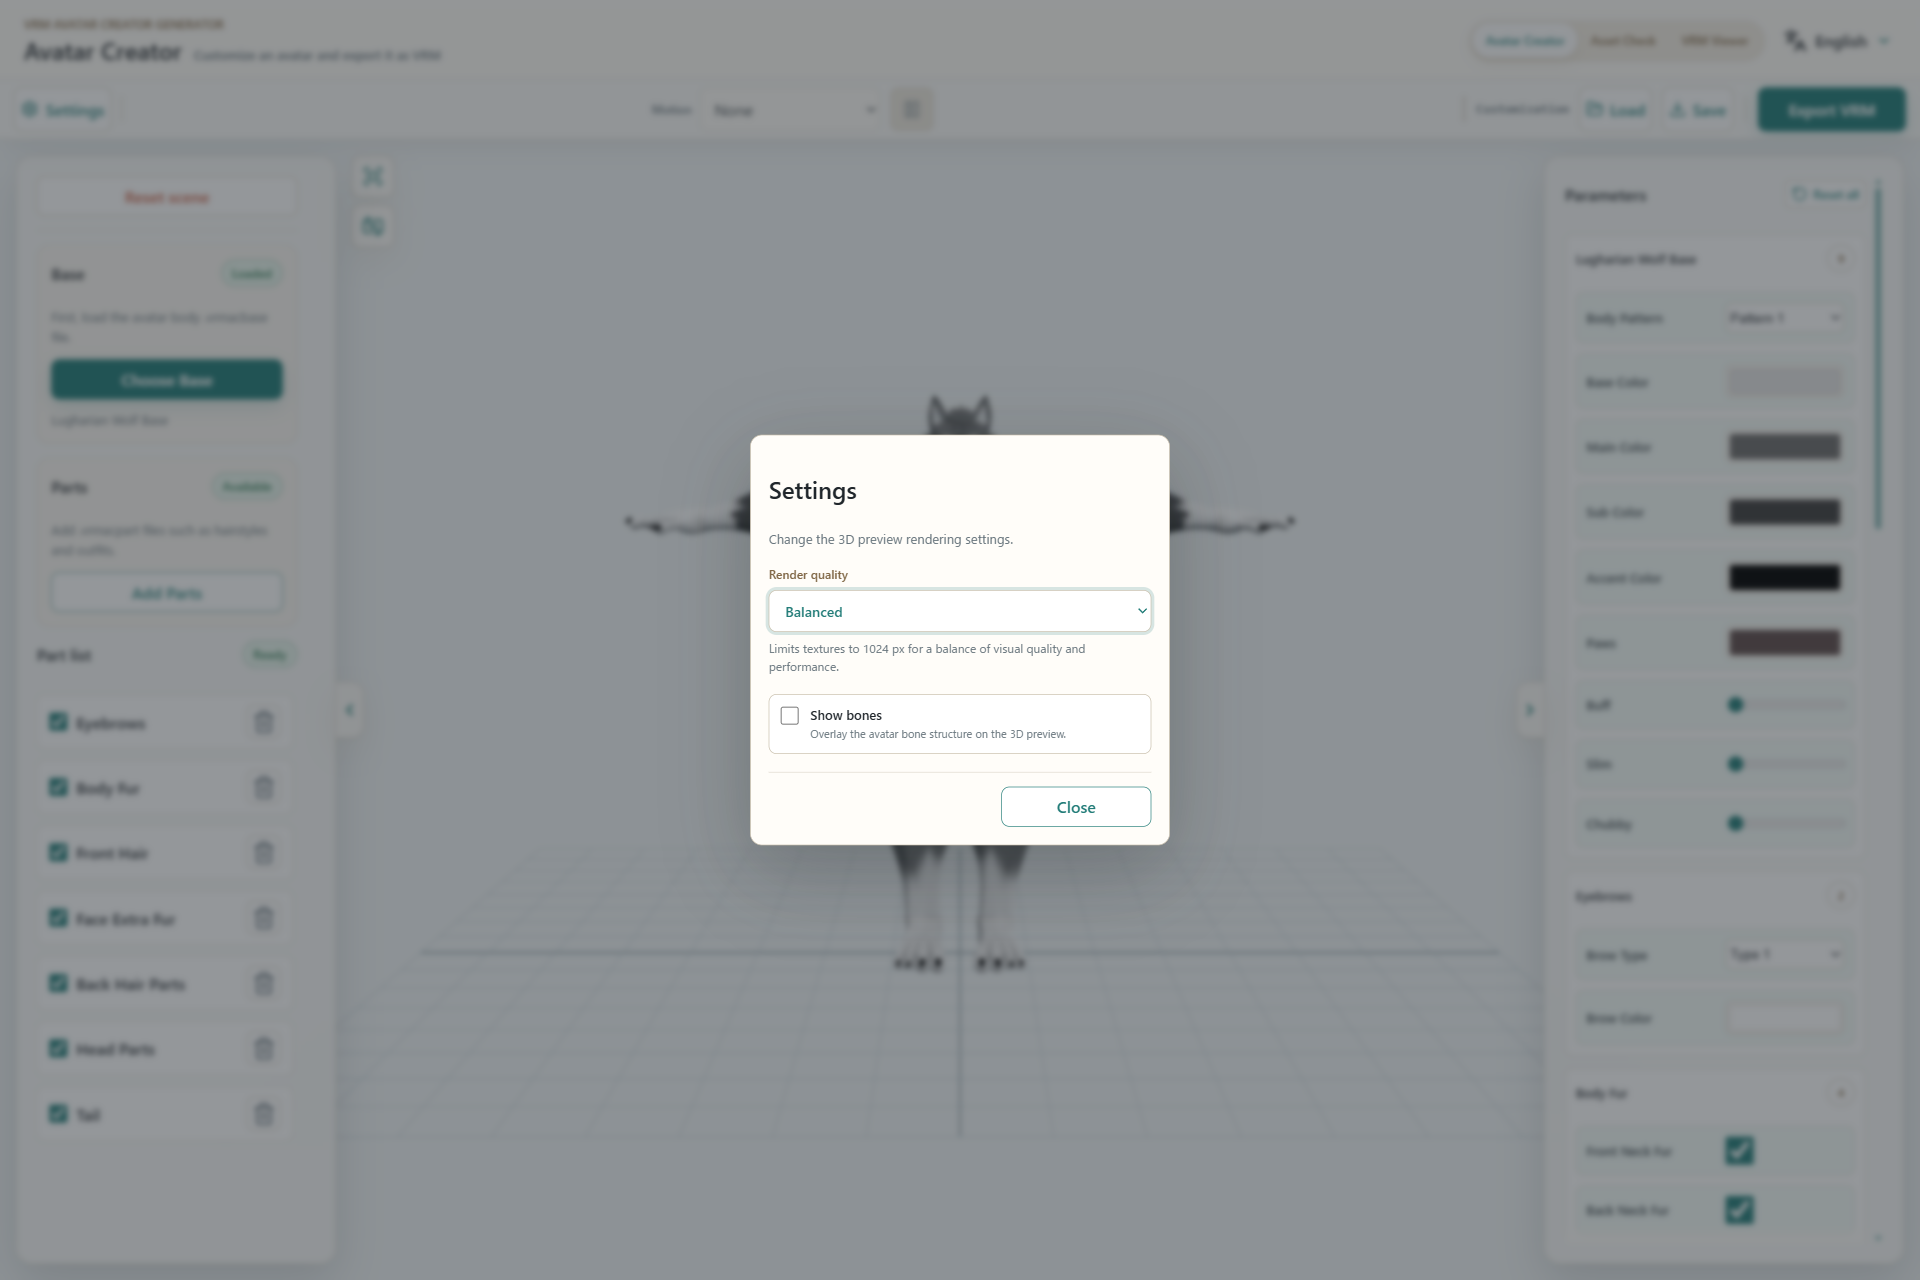Open Settings from the toolbar
Image resolution: width=1920 pixels, height=1280 pixels.
pos(64,110)
